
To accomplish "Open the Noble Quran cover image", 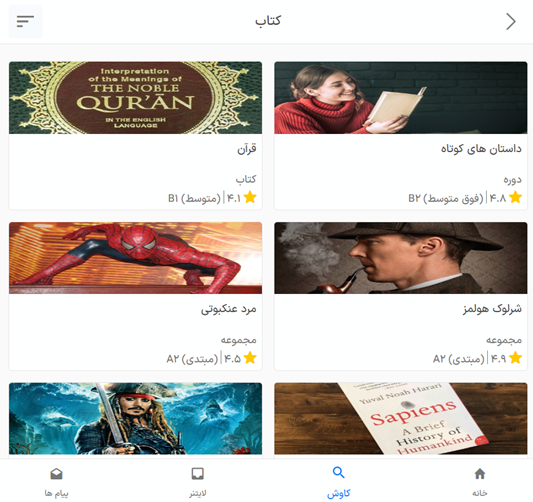I will coord(135,98).
